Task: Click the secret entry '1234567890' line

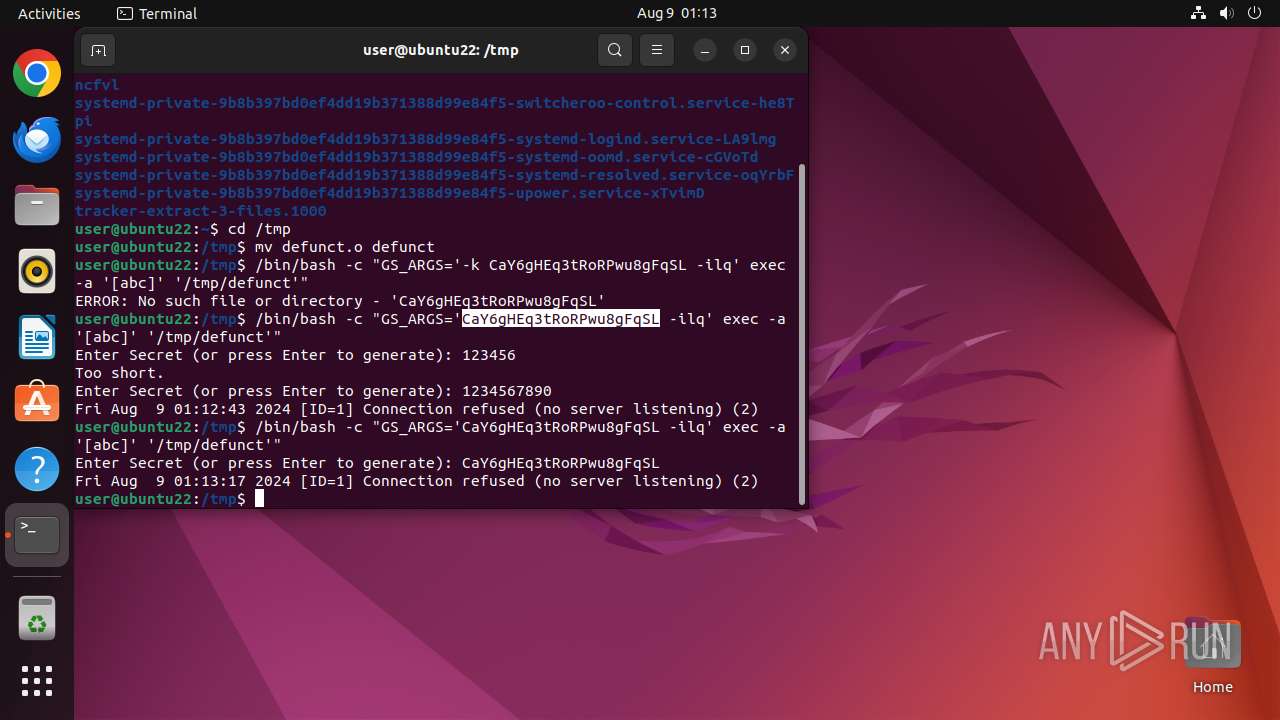Action: (x=313, y=391)
